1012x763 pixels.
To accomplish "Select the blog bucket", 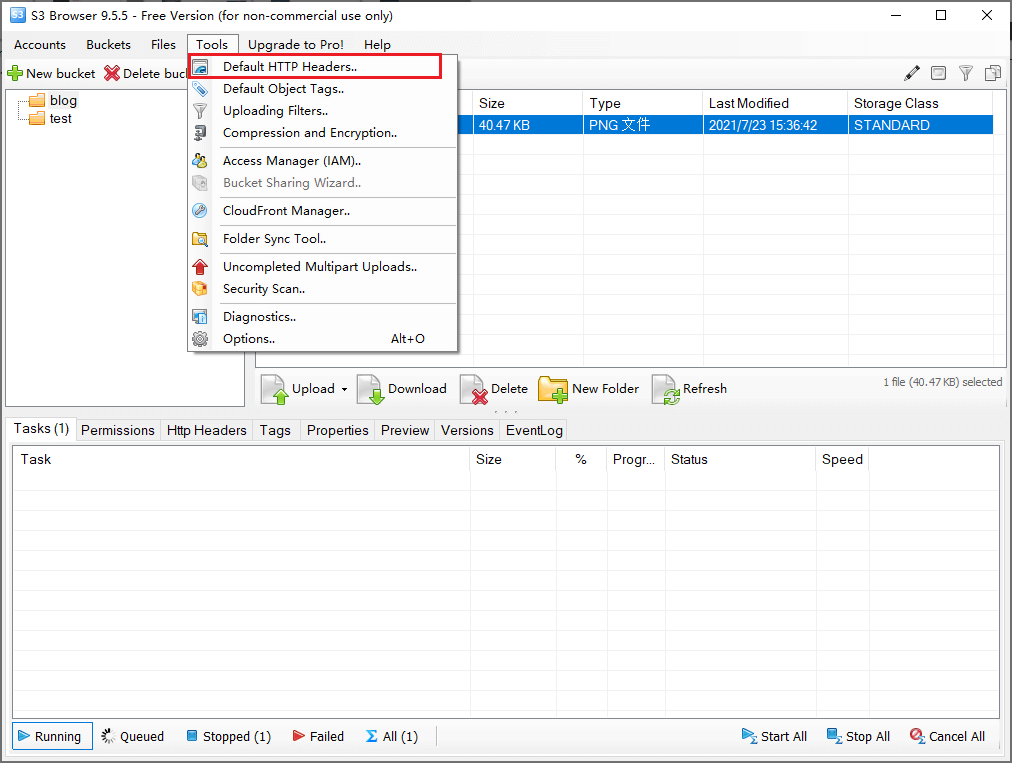I will 63,100.
